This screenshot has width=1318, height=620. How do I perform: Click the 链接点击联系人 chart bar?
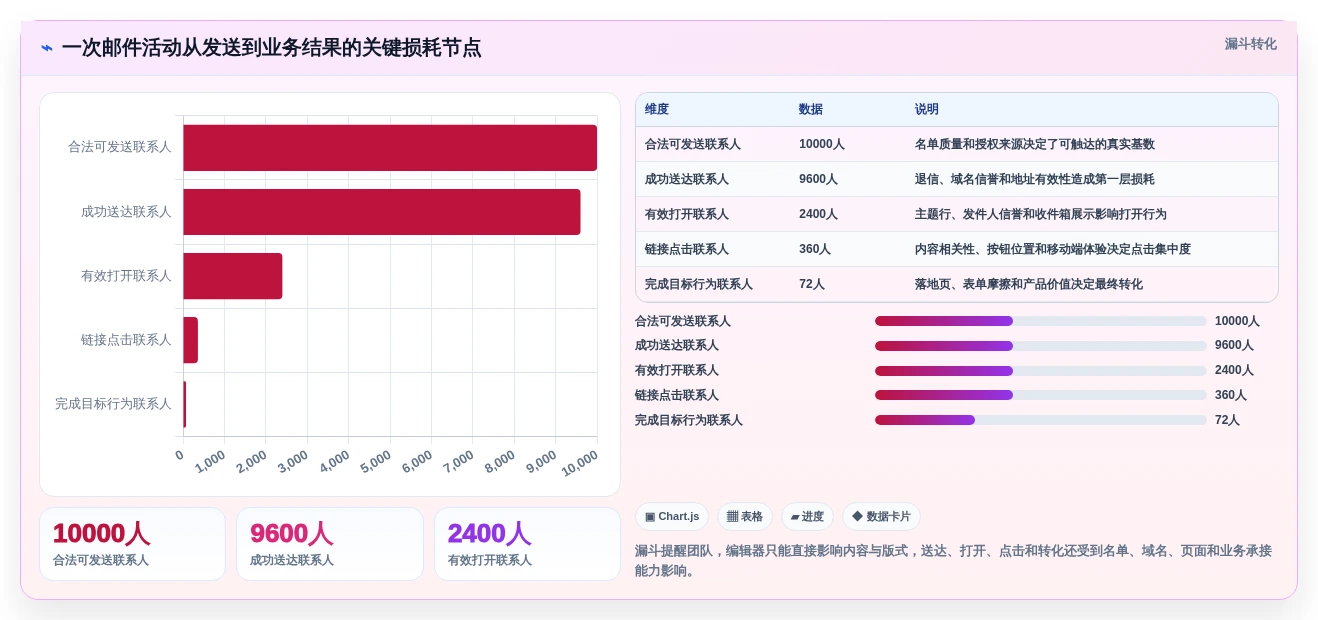click(191, 340)
